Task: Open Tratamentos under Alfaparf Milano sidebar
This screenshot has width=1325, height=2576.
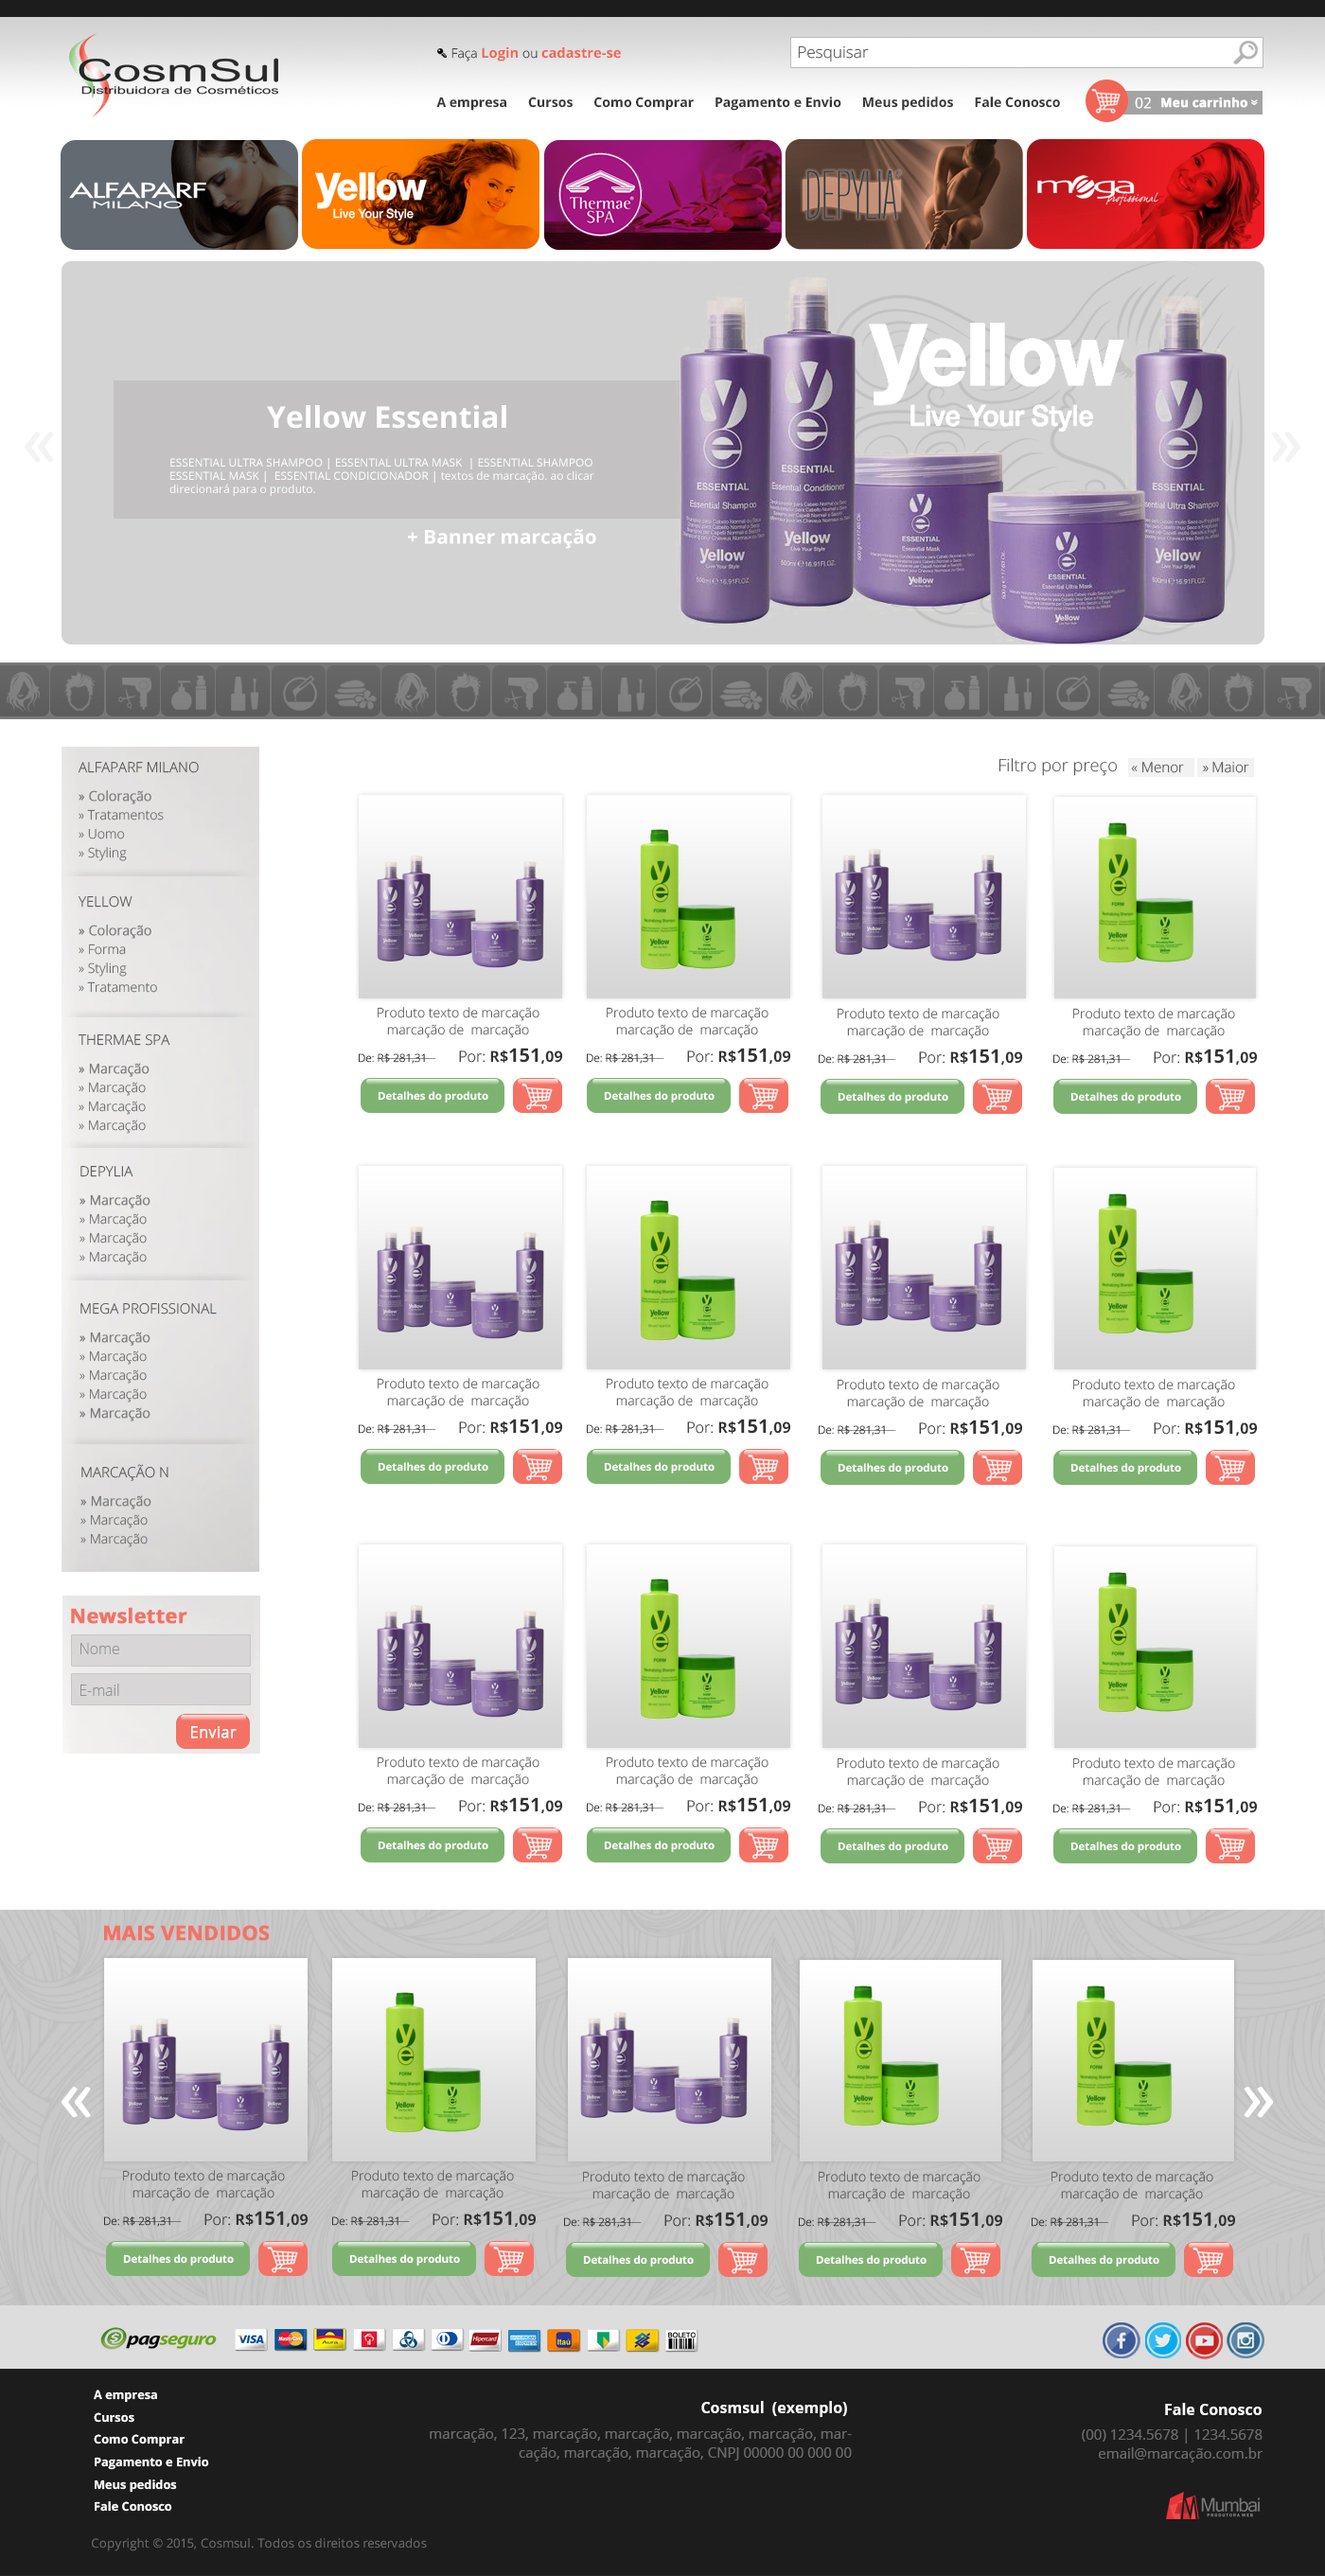Action: (x=125, y=815)
